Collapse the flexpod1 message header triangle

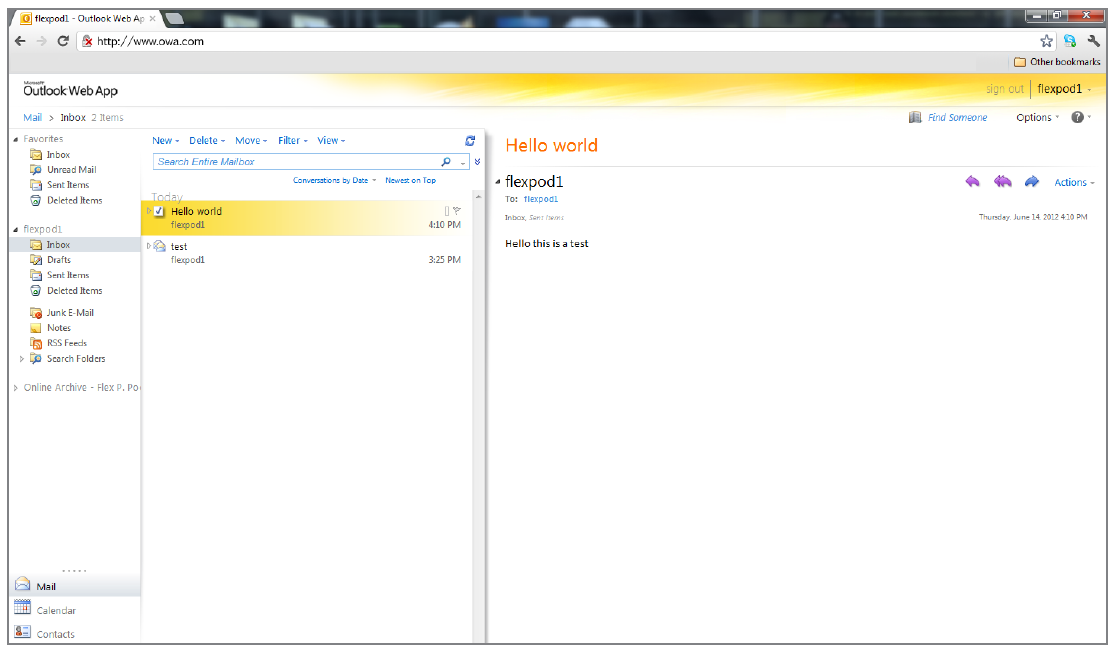coord(498,182)
